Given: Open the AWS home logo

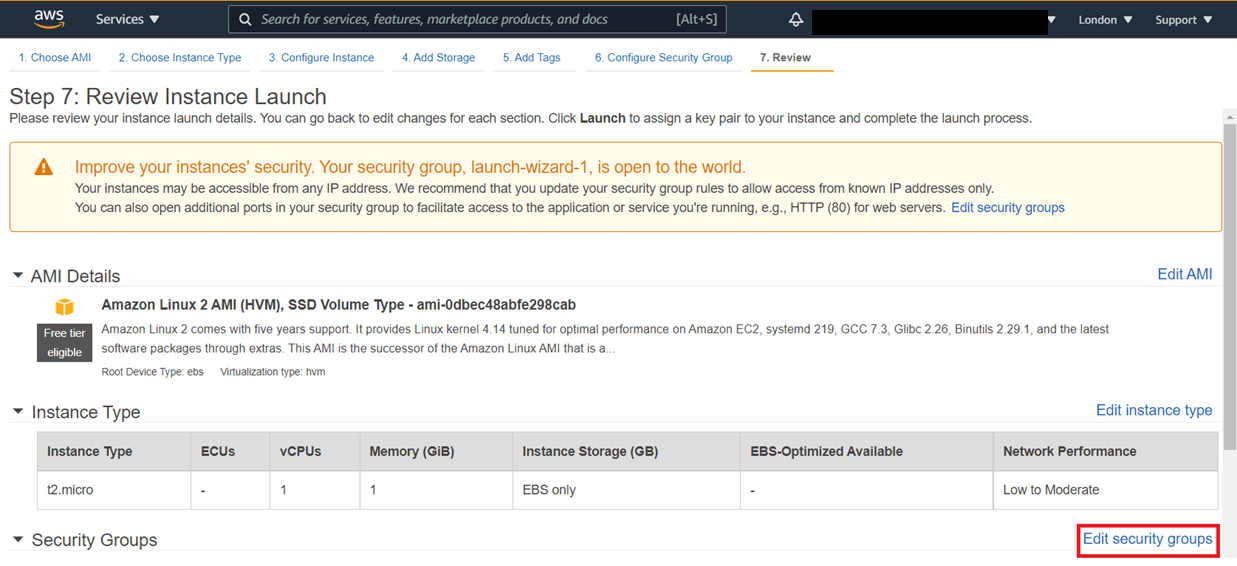Looking at the screenshot, I should click(x=49, y=19).
